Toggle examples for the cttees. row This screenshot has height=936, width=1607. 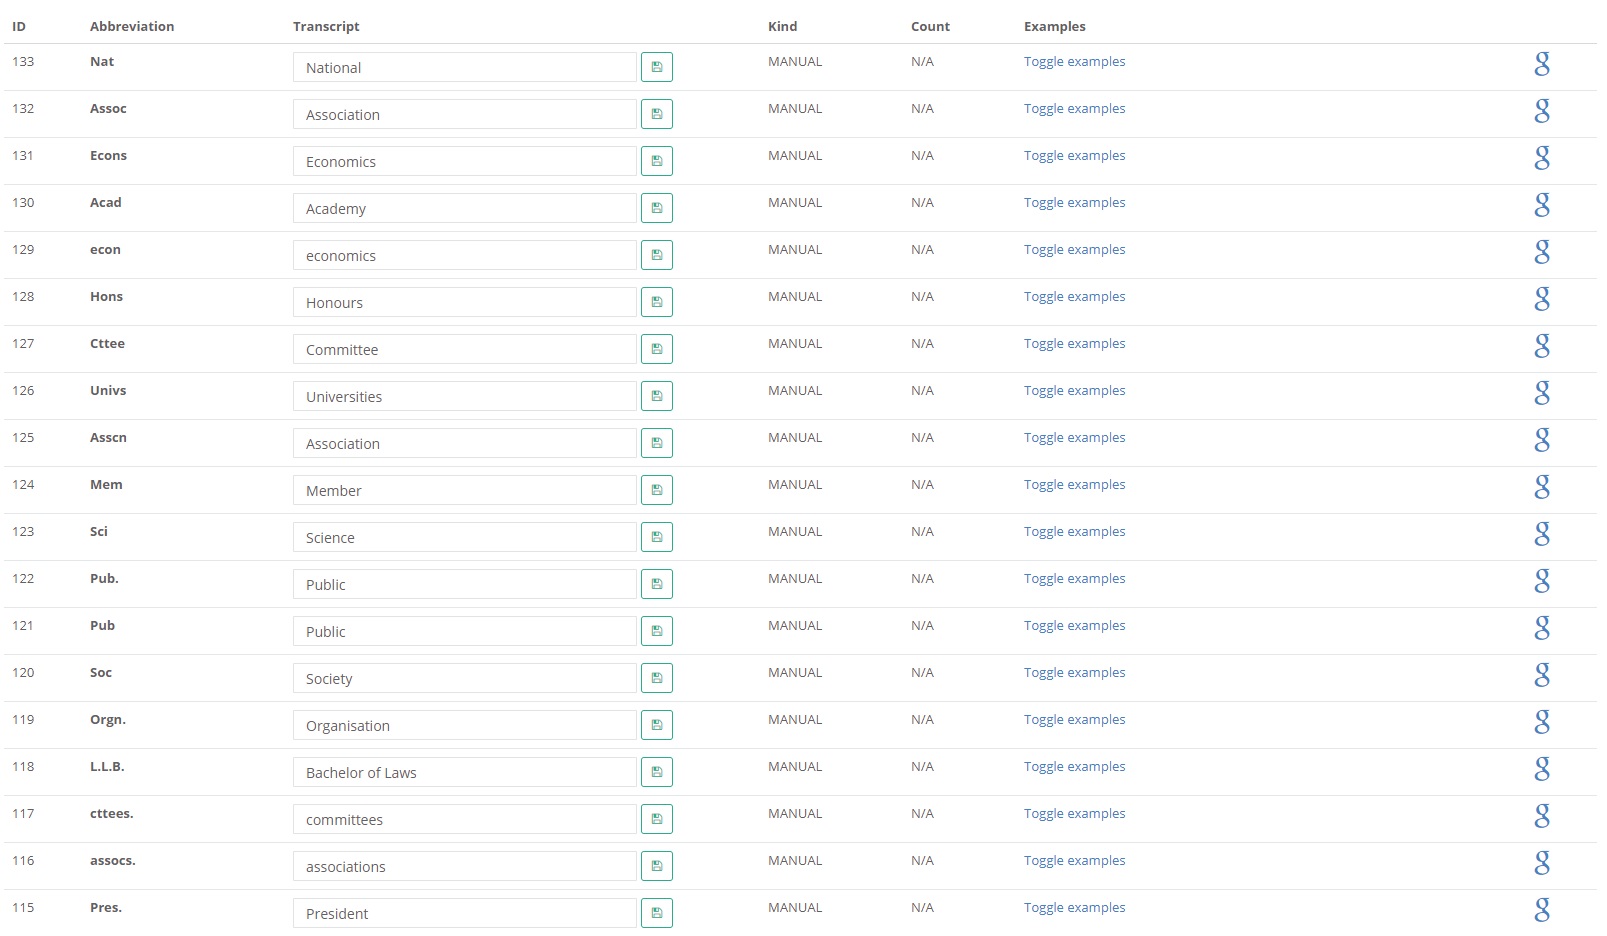(x=1074, y=814)
